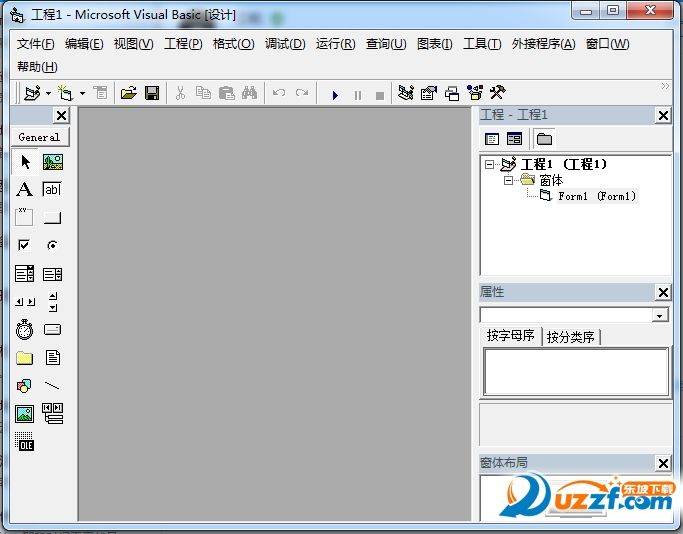Pick the TextBox control tool
Viewport: 683px width, 534px height.
coord(52,190)
